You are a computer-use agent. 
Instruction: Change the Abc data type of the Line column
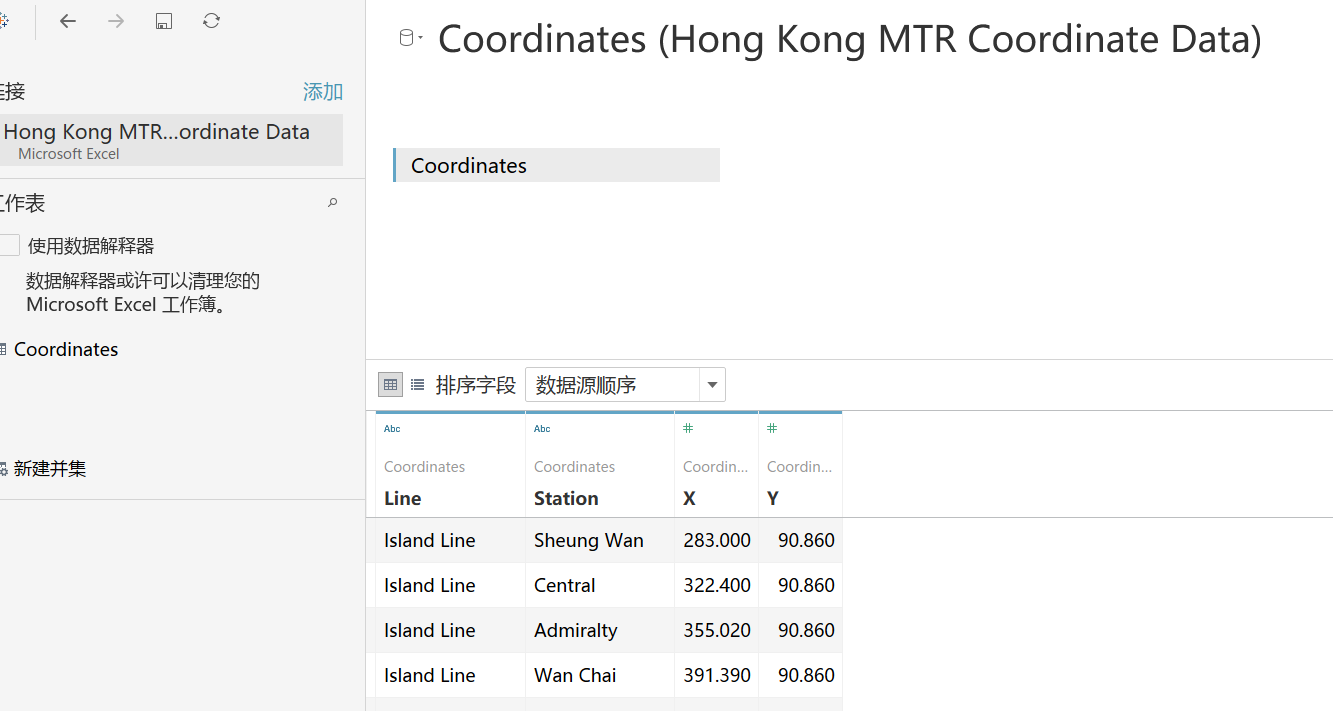(392, 429)
